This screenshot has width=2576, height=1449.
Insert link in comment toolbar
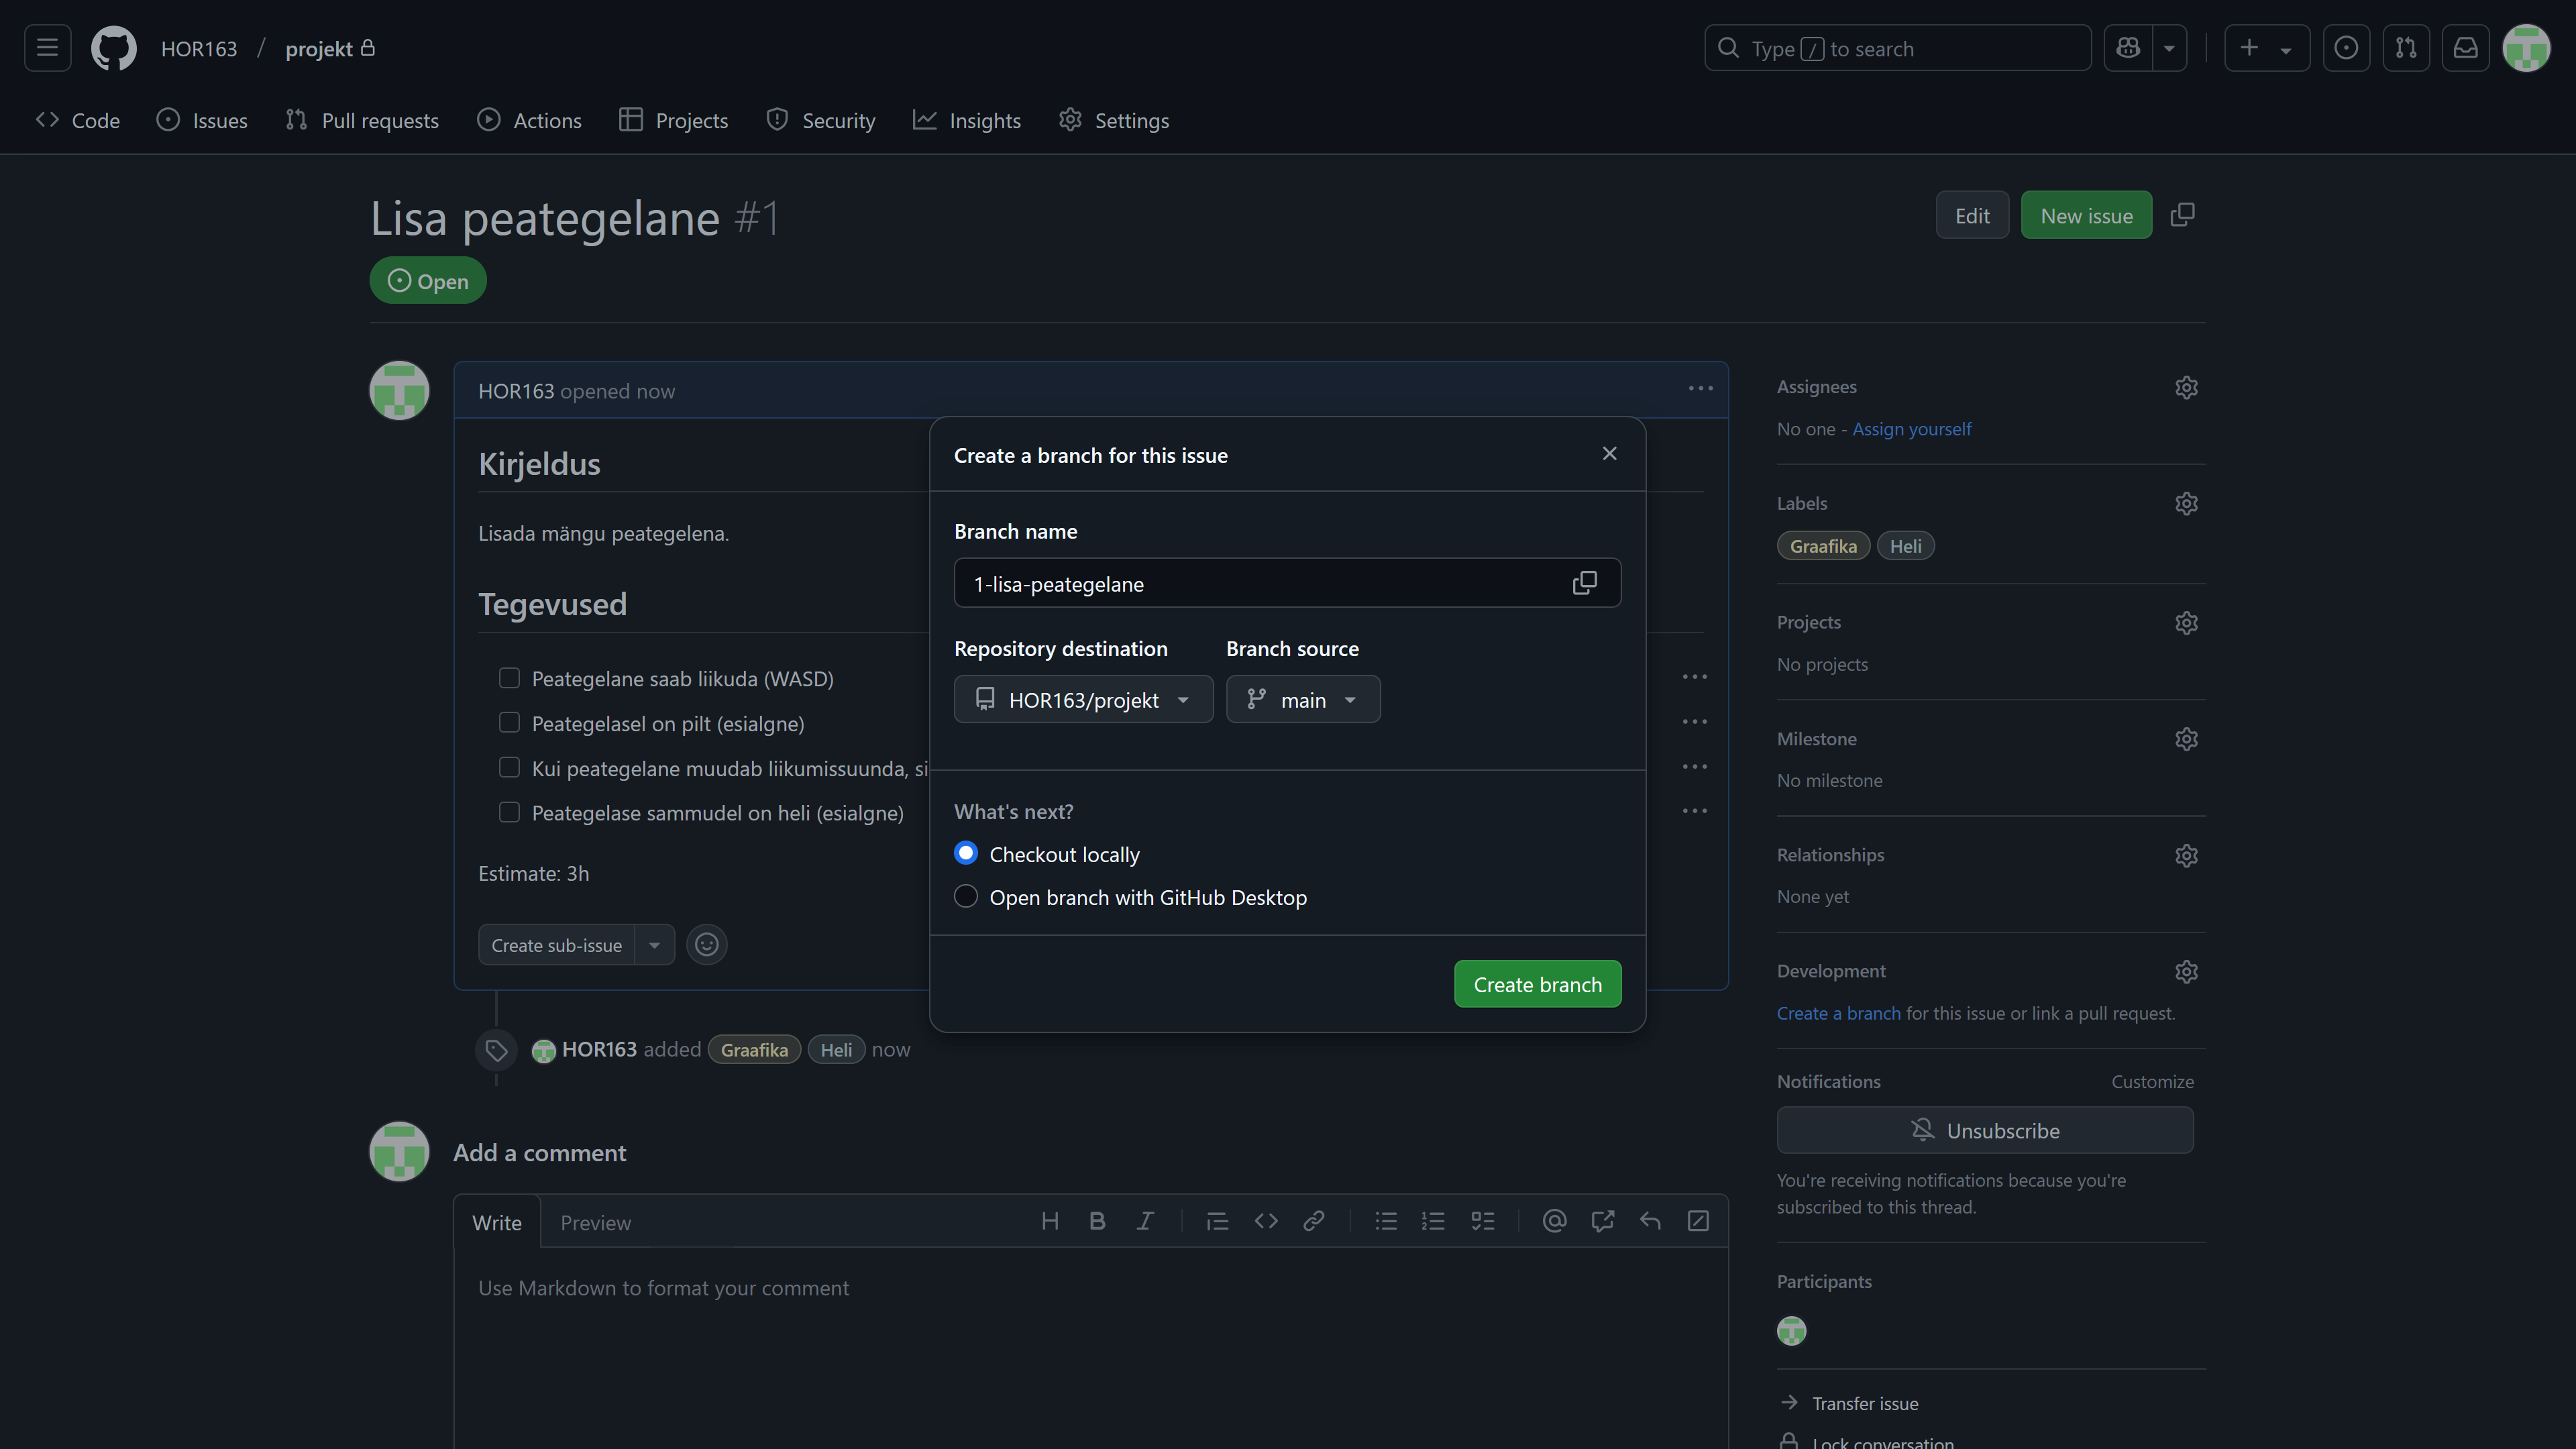[x=1314, y=1221]
